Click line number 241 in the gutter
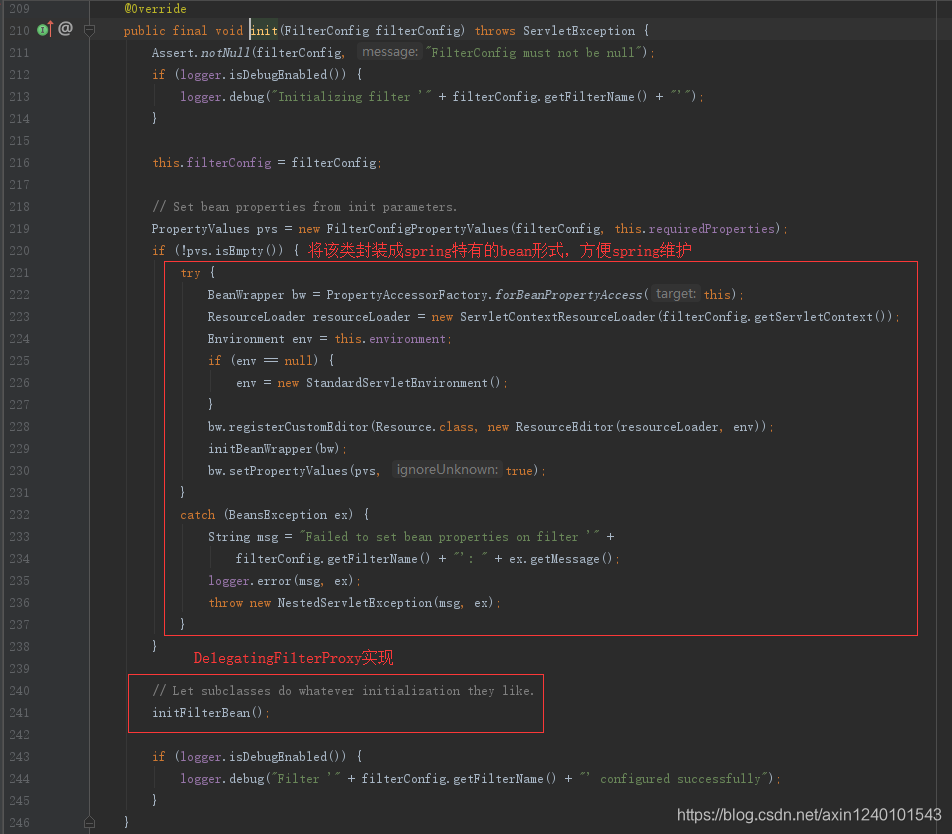The width and height of the screenshot is (952, 834). [x=19, y=713]
